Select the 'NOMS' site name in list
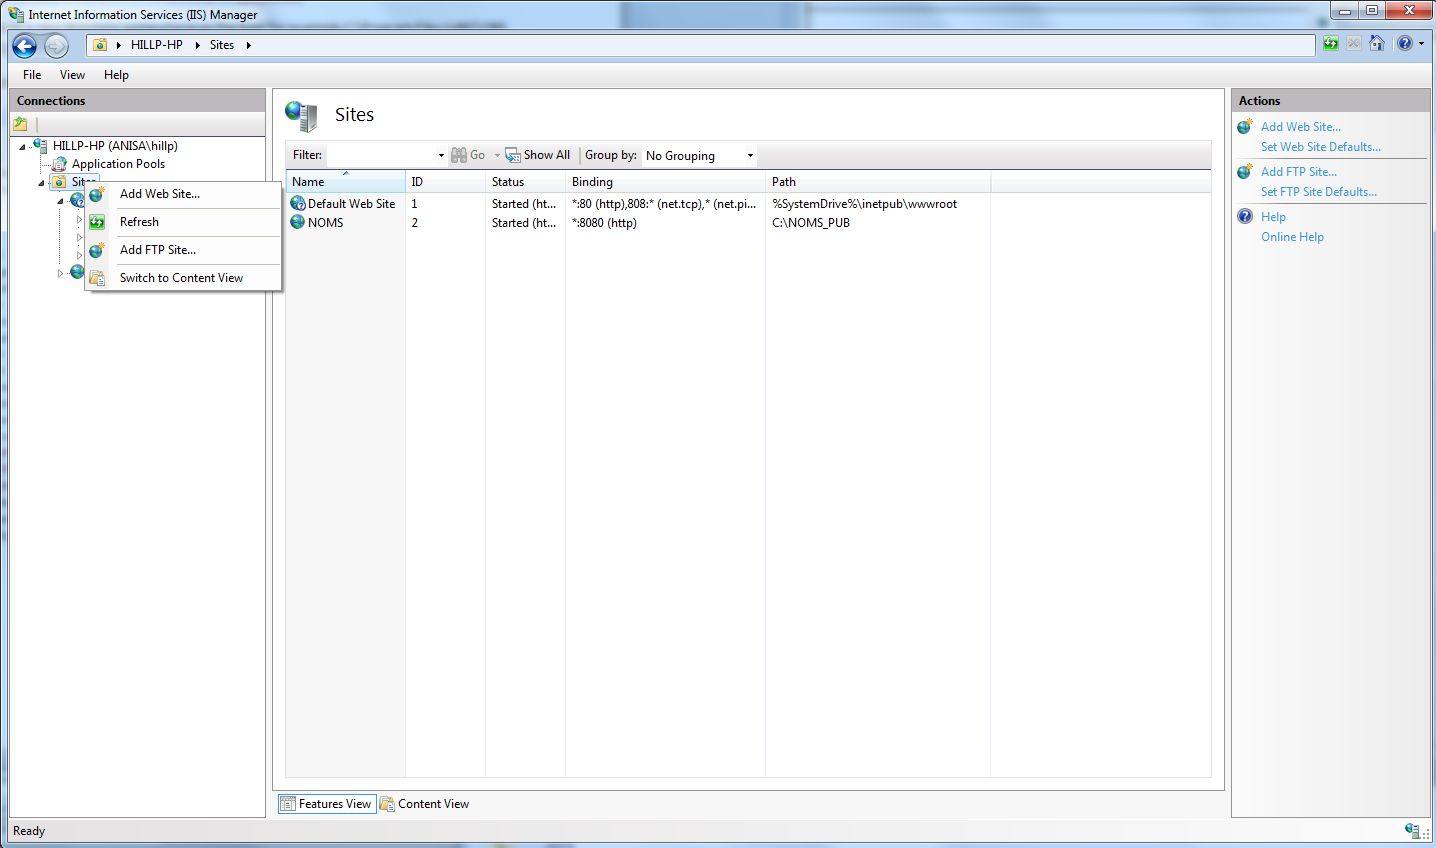 click(325, 223)
